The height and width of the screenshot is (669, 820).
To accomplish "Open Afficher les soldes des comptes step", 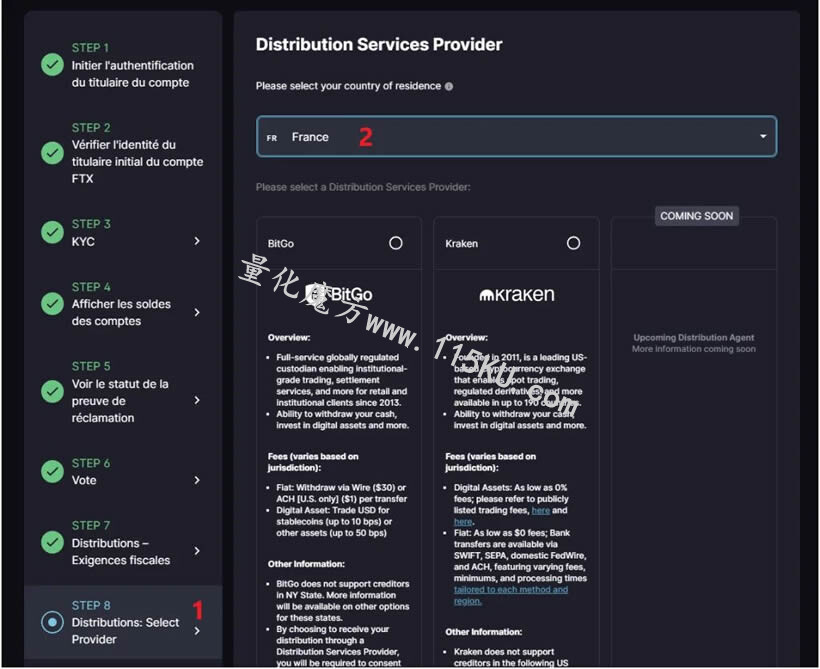I will point(121,312).
